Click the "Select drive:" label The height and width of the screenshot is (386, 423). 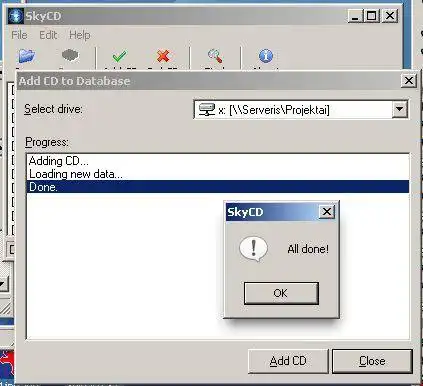tap(53, 109)
